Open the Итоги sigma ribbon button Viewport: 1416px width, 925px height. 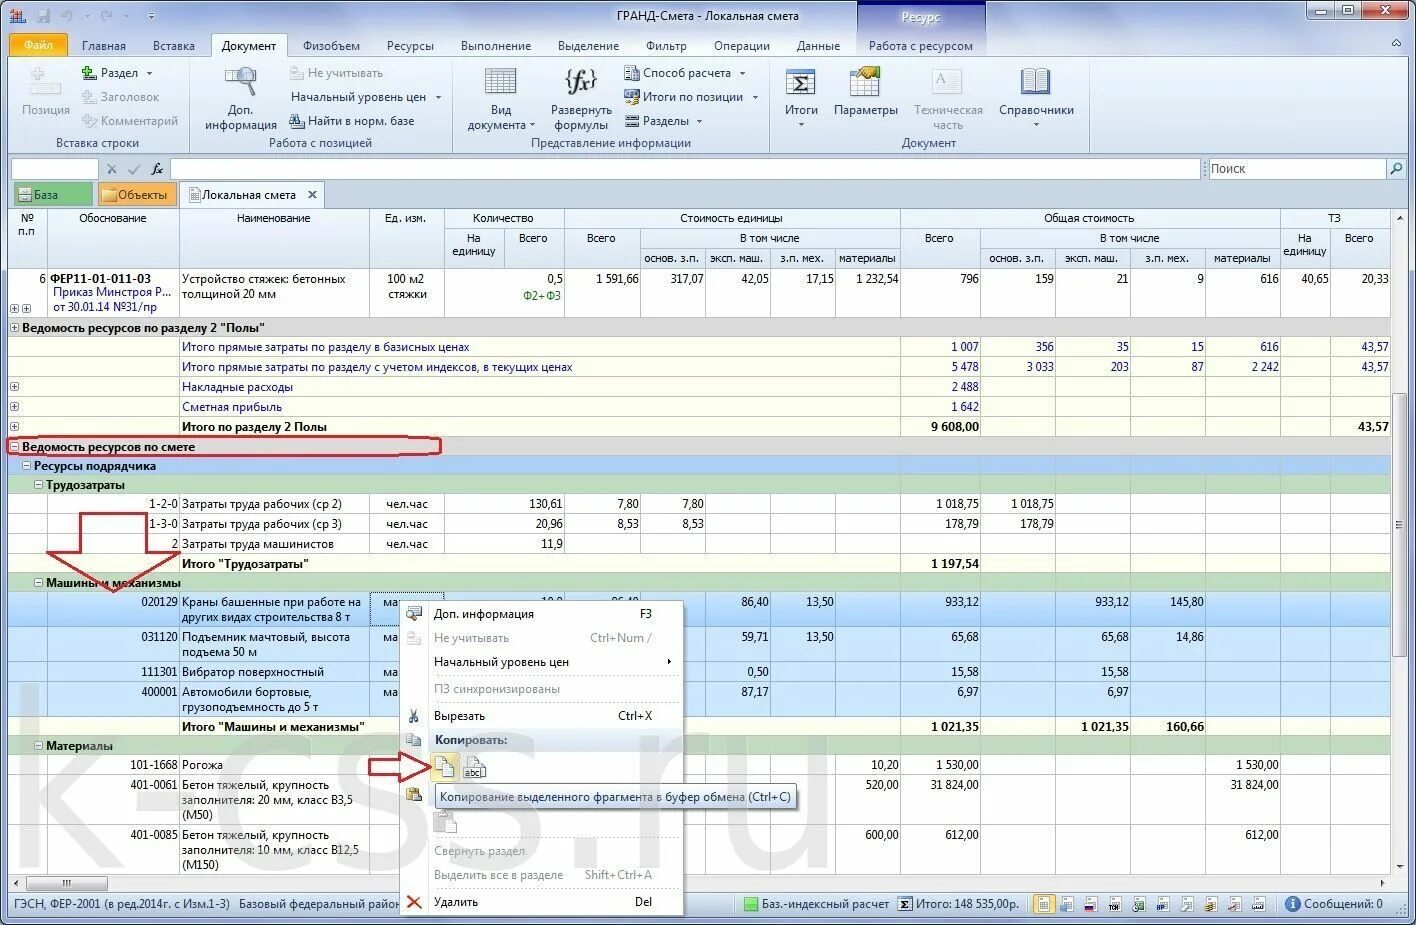(x=801, y=98)
